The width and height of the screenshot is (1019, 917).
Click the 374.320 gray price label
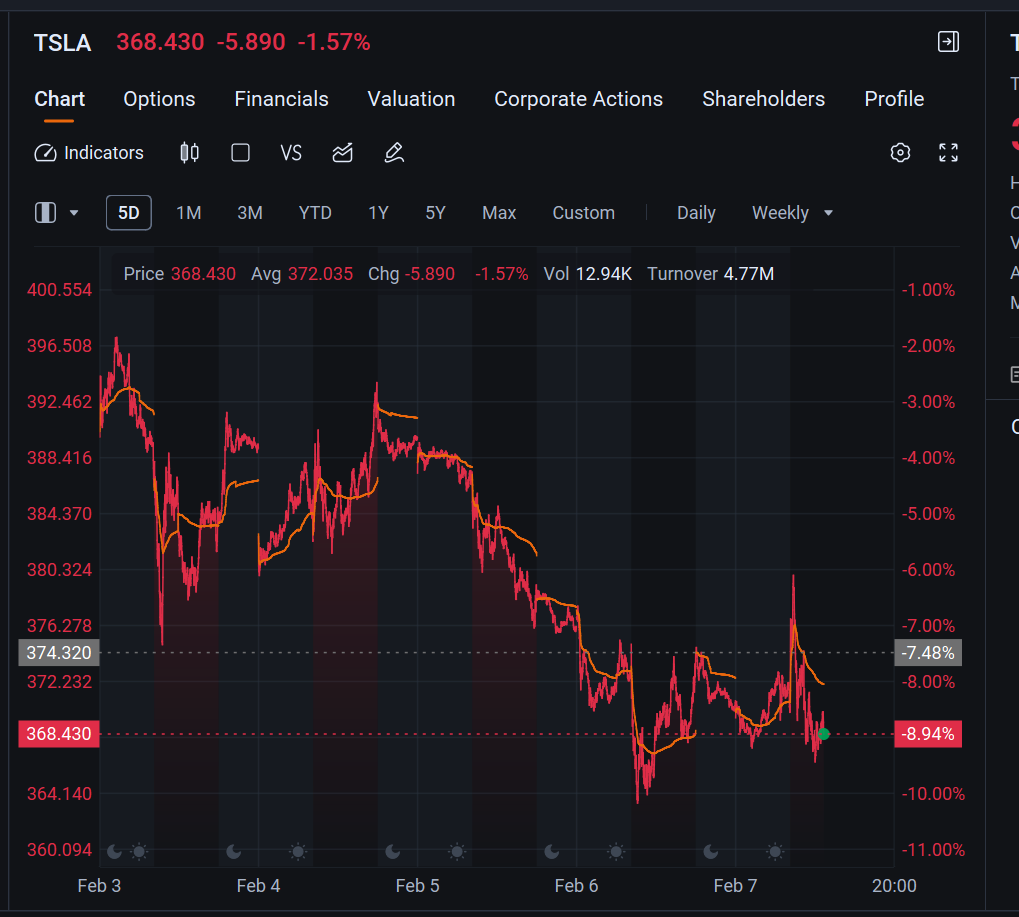click(x=58, y=652)
